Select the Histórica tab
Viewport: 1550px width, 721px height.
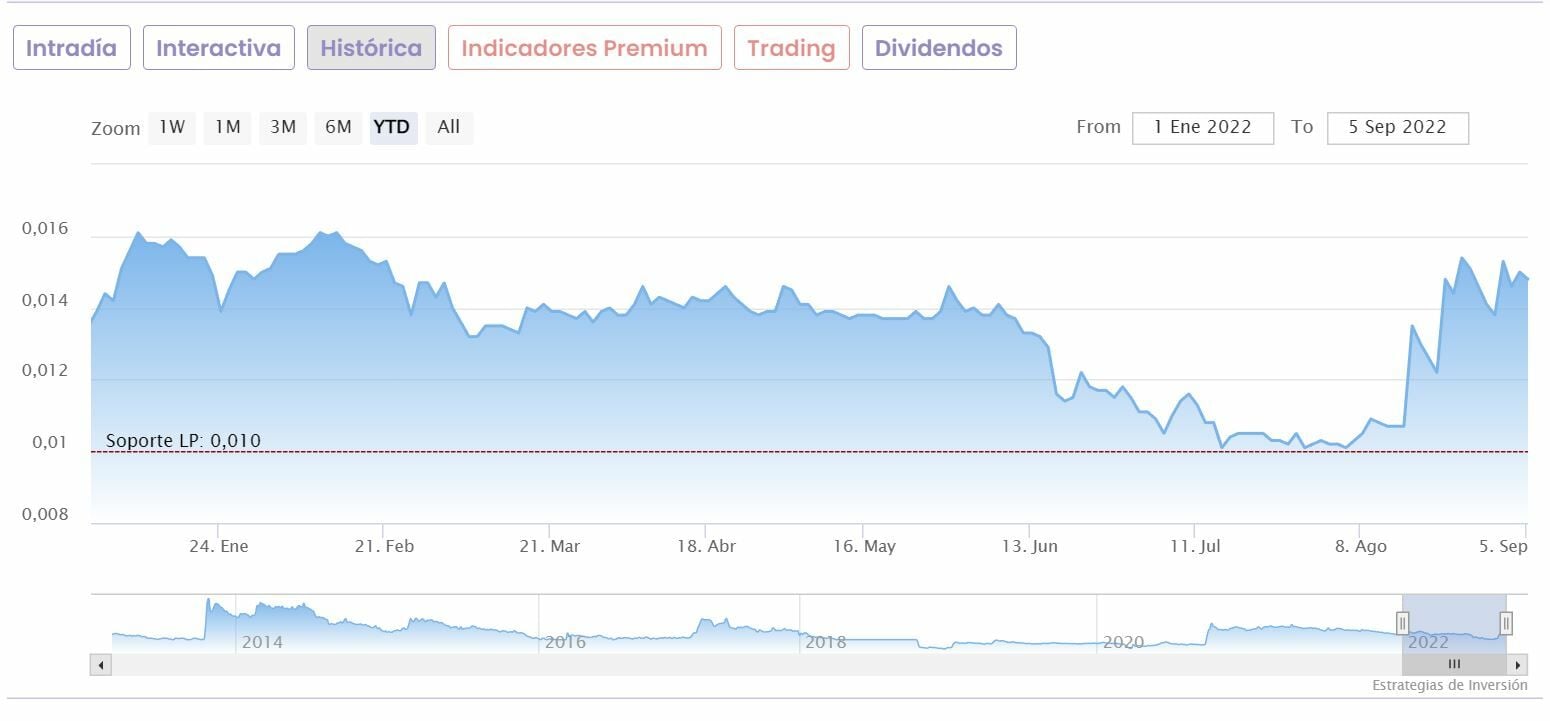[371, 48]
